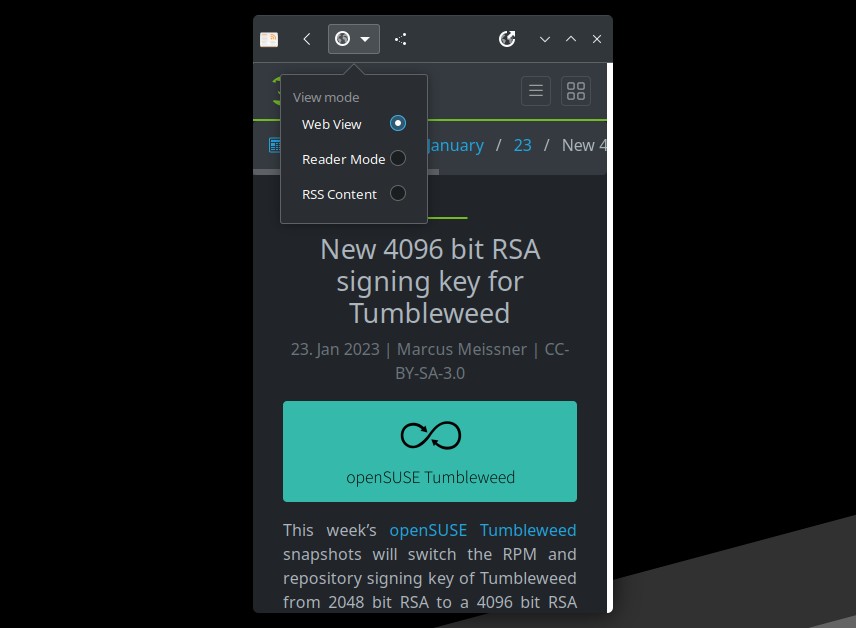
Task: Click the vertical scrollbar of the article
Action: 610,336
